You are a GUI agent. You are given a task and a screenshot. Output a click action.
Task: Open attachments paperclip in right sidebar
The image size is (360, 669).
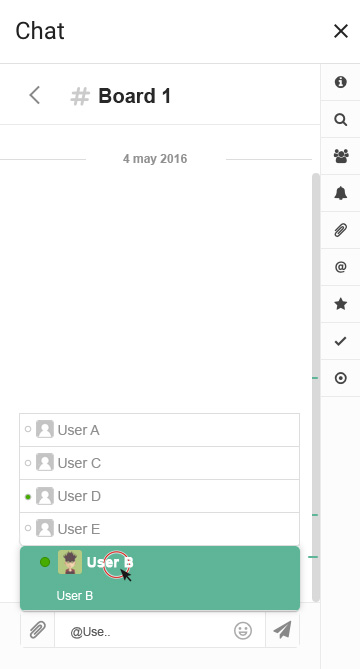click(340, 230)
